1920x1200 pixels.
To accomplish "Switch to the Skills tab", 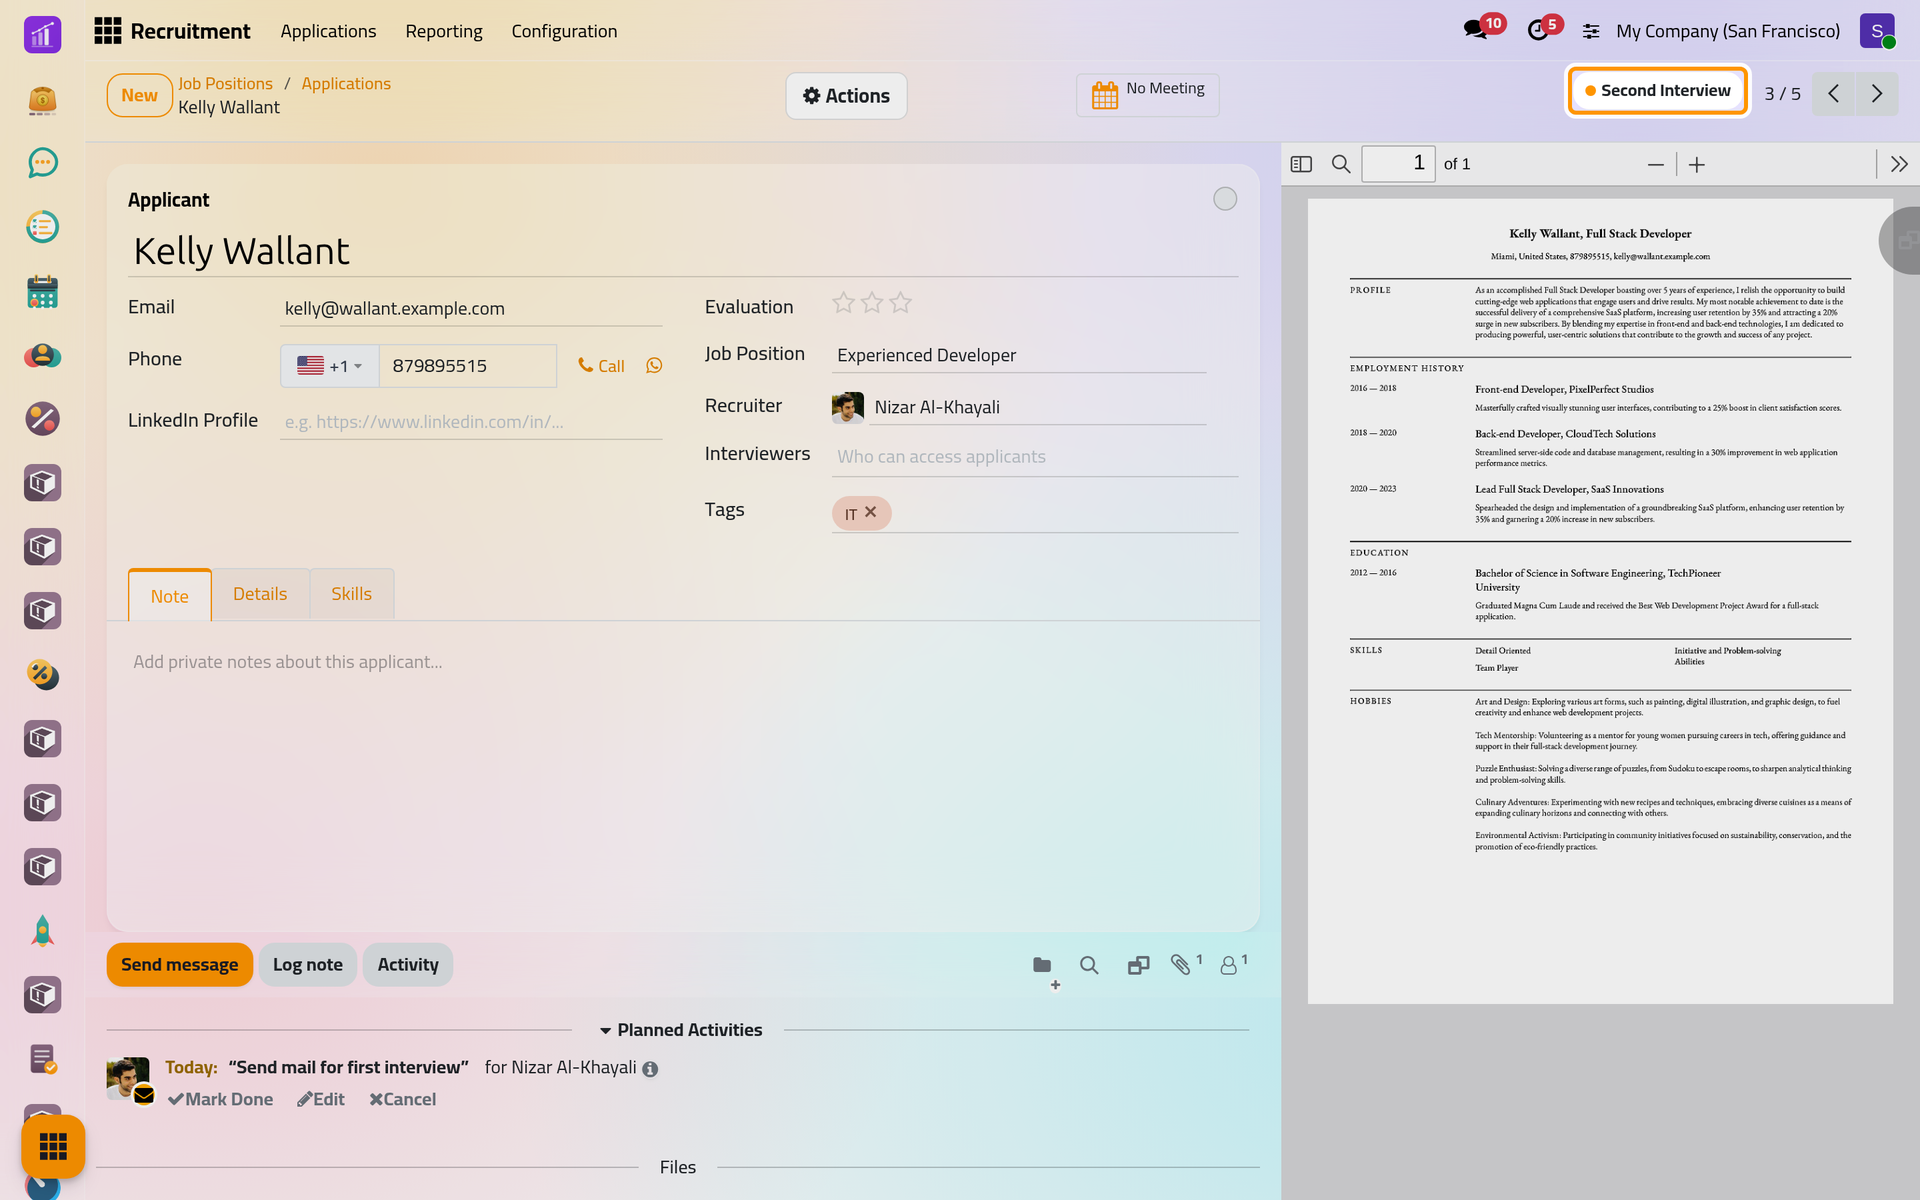I will coord(351,594).
